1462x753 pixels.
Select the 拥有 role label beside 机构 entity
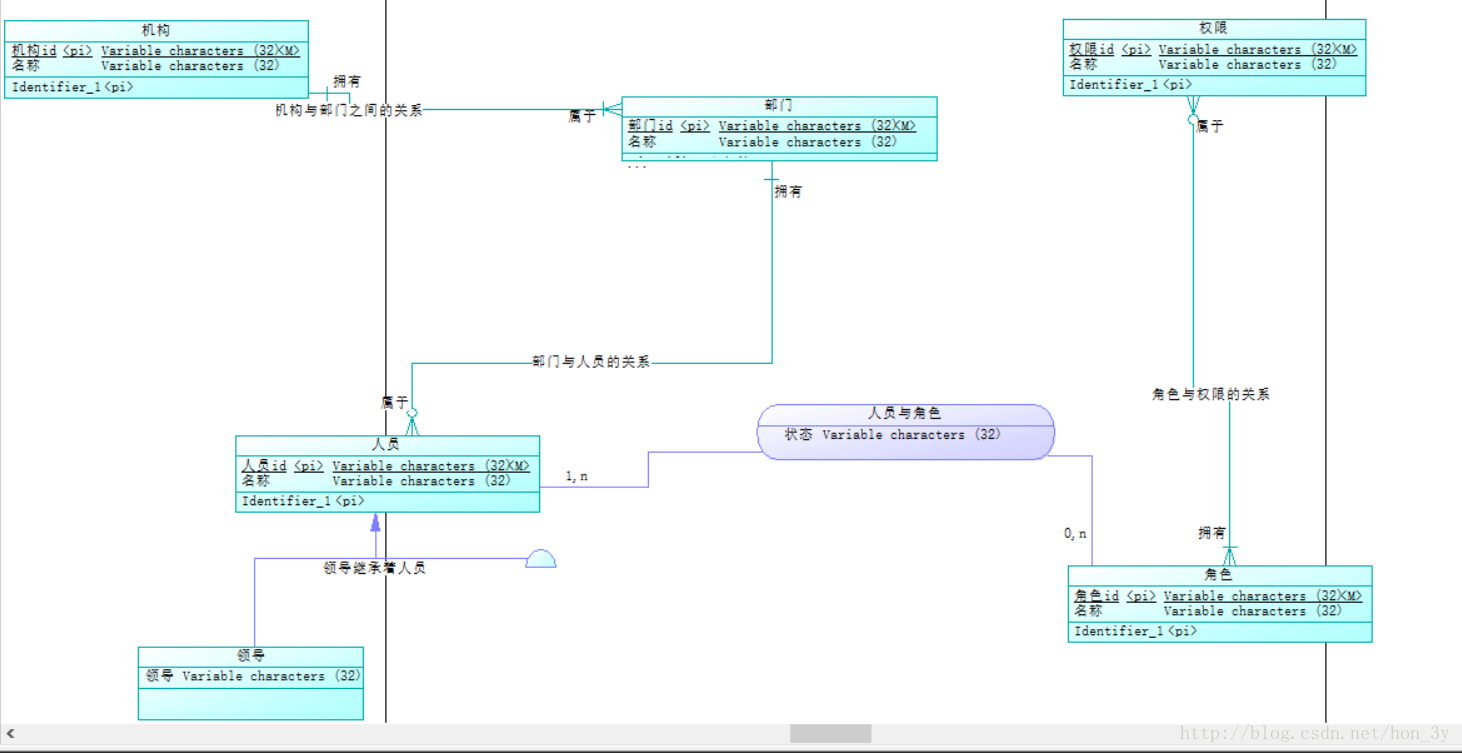tap(347, 82)
